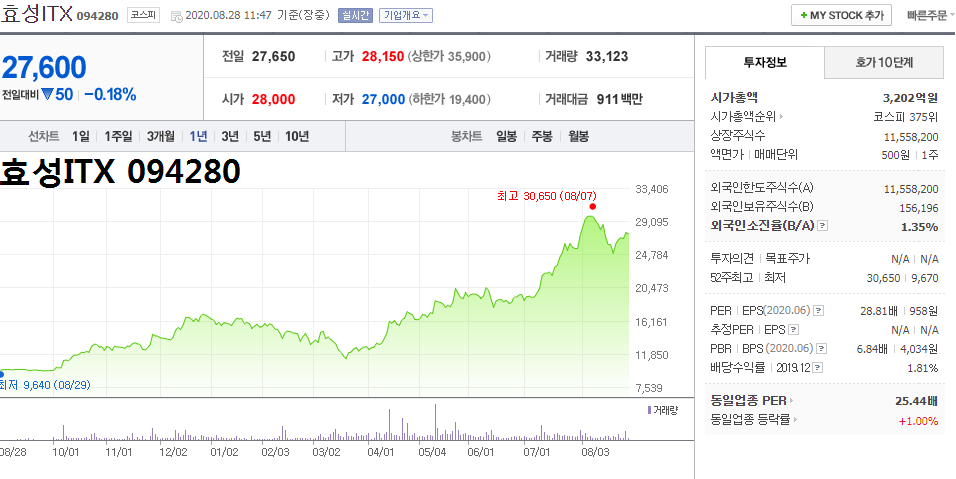Click the 시가 value 28,000
Image resolution: width=956 pixels, height=479 pixels.
(273, 99)
